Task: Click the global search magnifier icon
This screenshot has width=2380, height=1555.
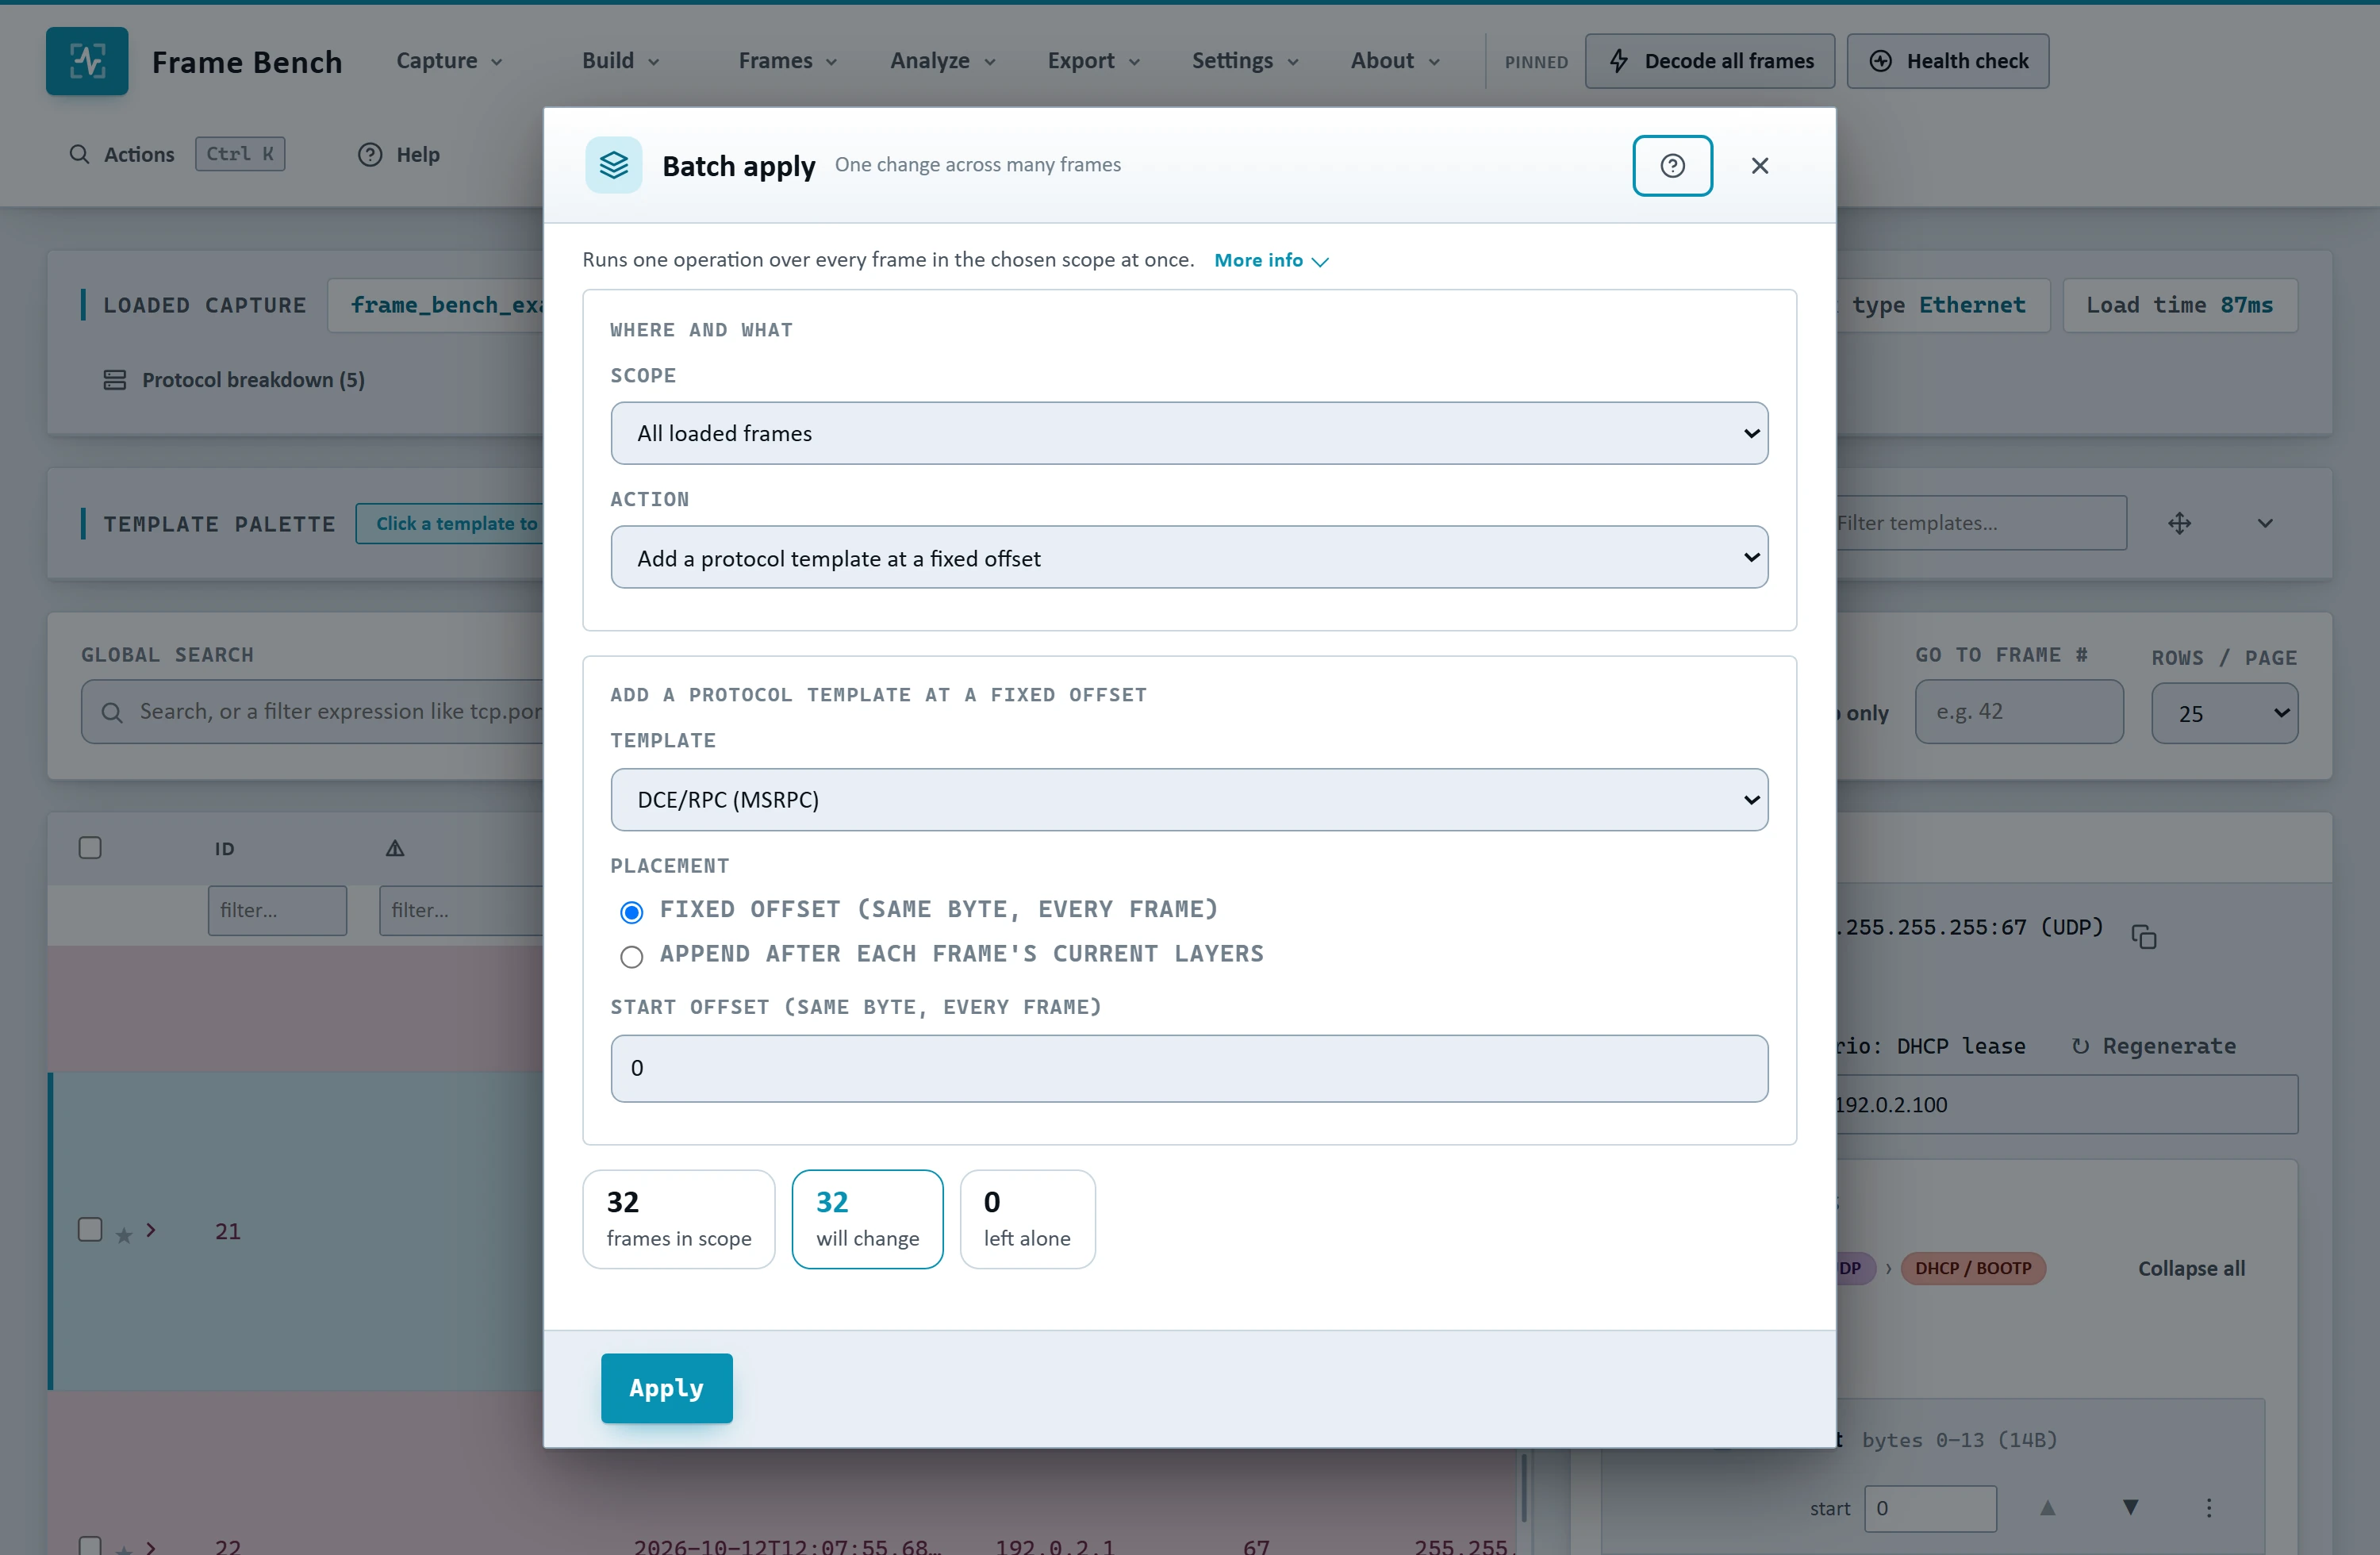Action: [x=112, y=712]
